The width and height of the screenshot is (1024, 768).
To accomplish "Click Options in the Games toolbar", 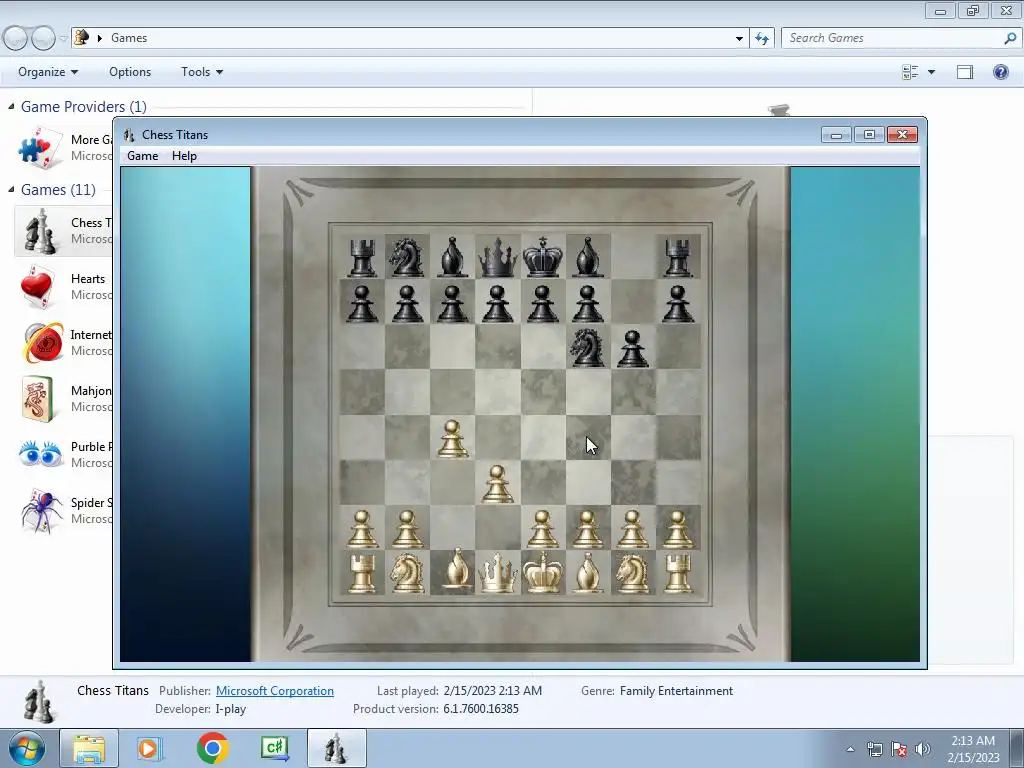I will click(130, 72).
